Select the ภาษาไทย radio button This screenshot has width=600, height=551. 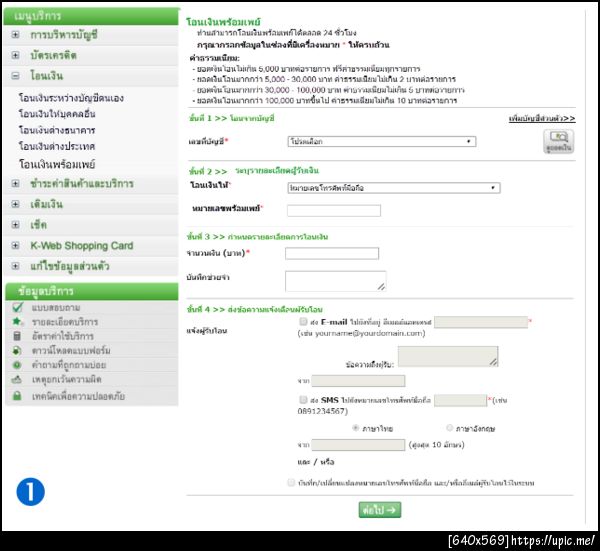(355, 428)
